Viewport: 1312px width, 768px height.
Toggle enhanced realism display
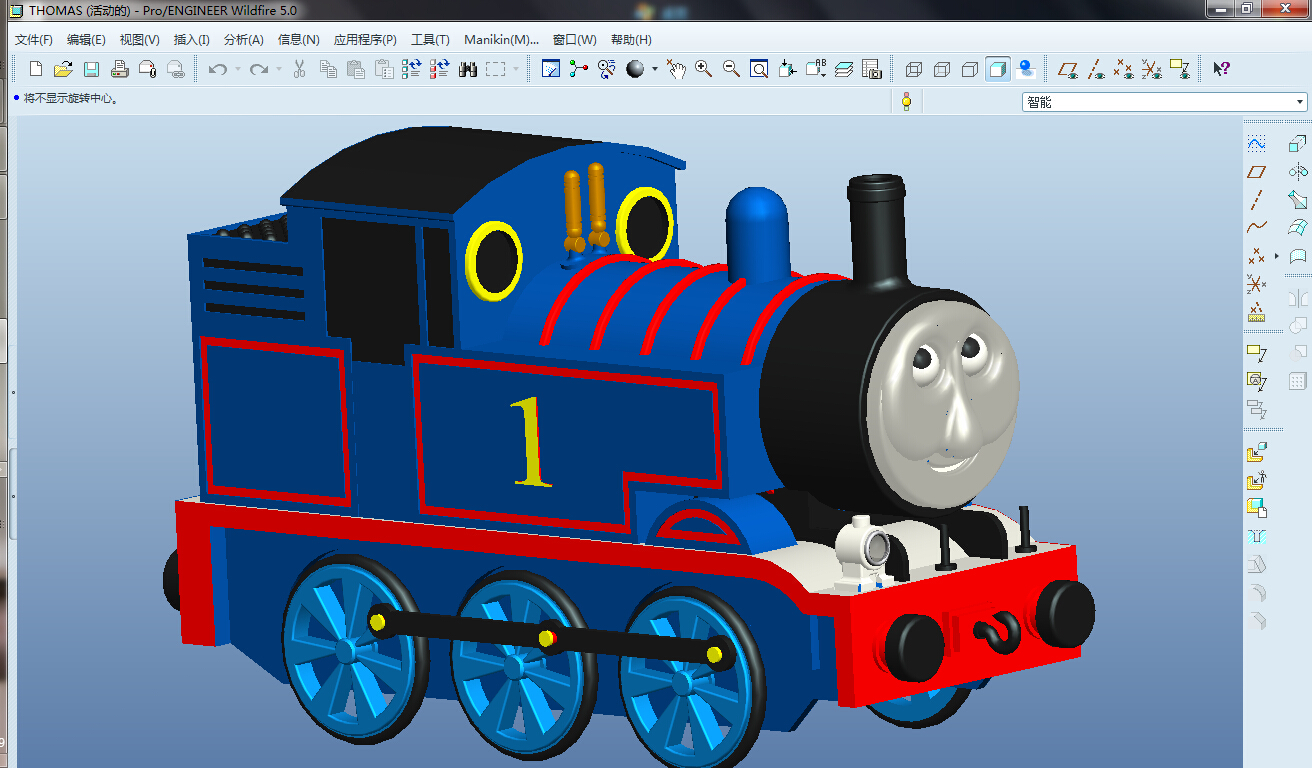(x=1025, y=69)
